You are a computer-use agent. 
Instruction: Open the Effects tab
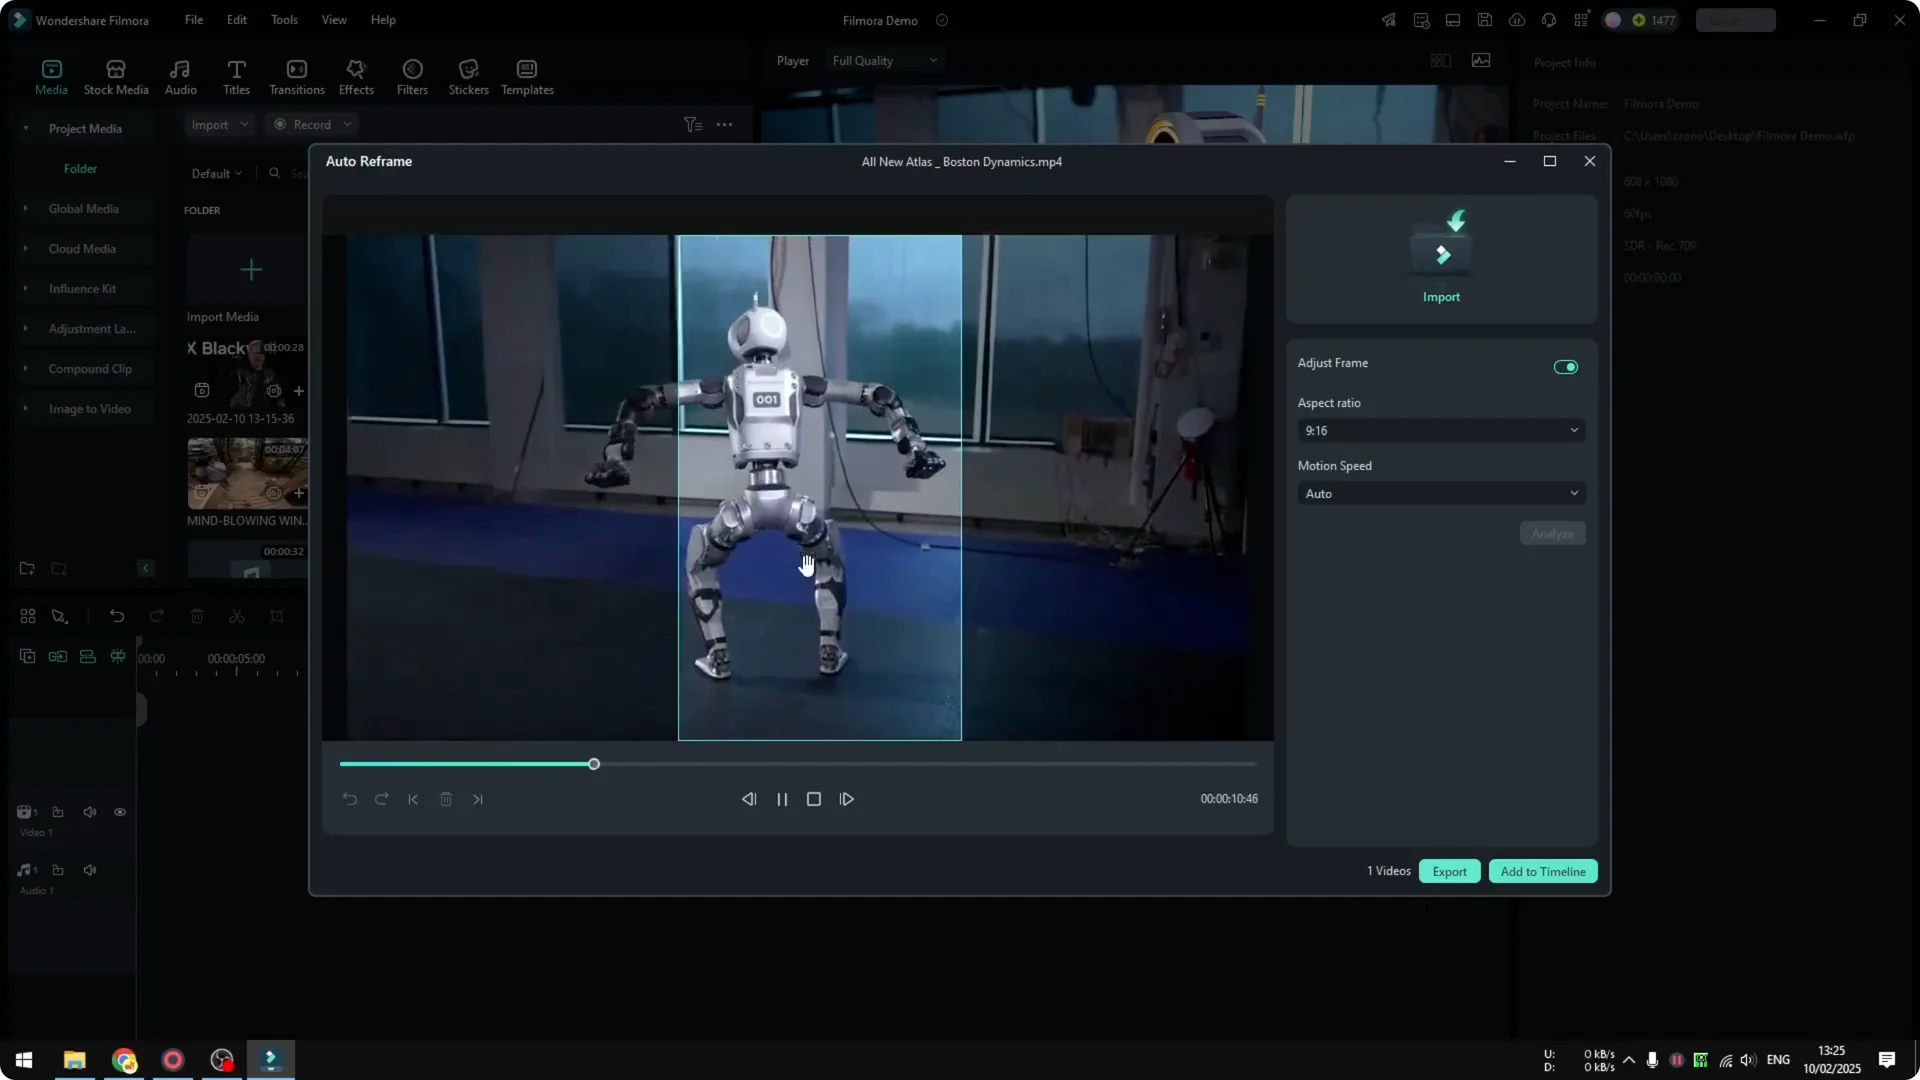click(356, 77)
